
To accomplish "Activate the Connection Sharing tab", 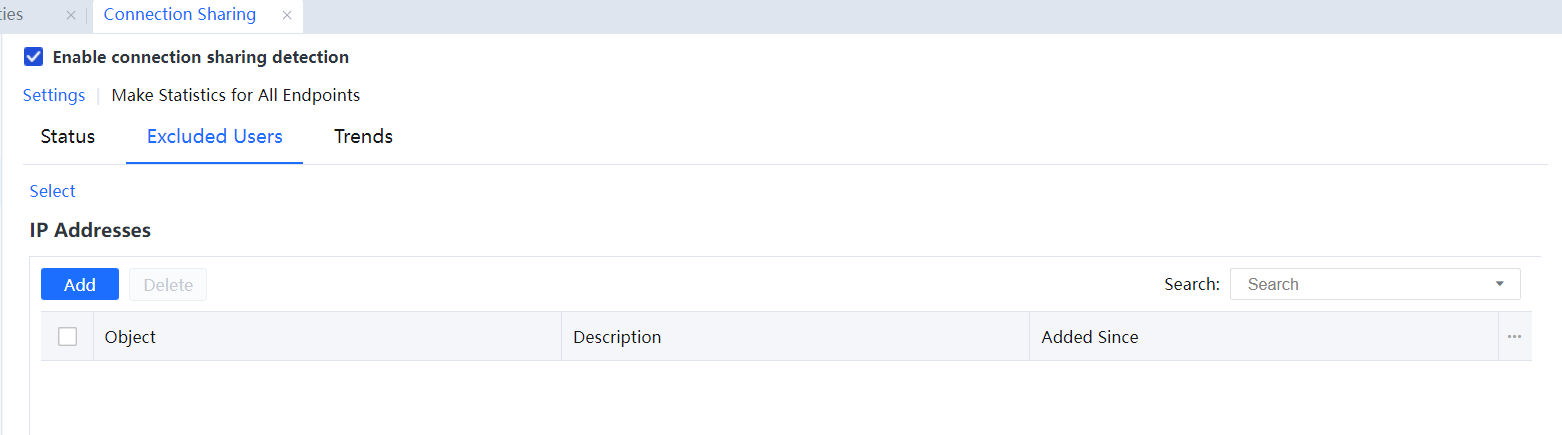I will pyautogui.click(x=180, y=15).
